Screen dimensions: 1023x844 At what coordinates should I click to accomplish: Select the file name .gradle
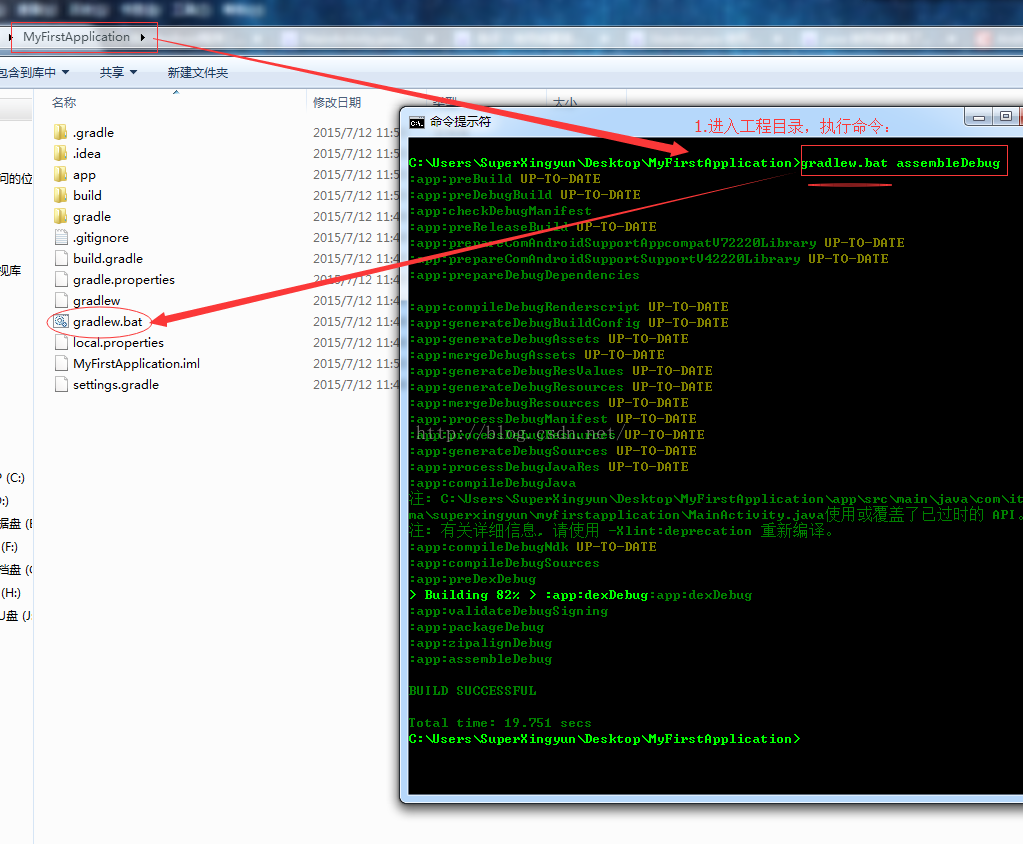click(x=93, y=132)
